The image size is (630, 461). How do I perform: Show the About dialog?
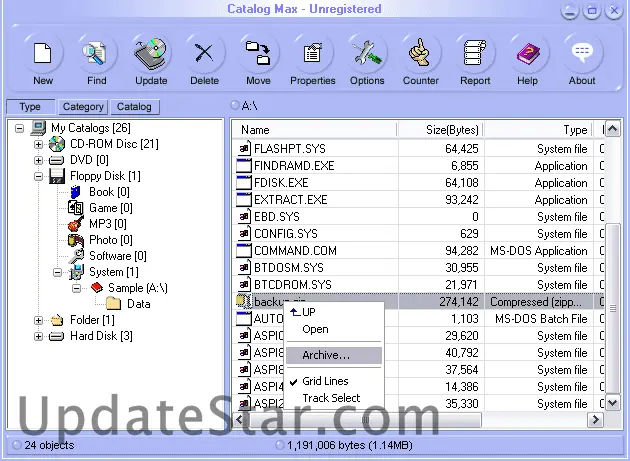pos(582,52)
